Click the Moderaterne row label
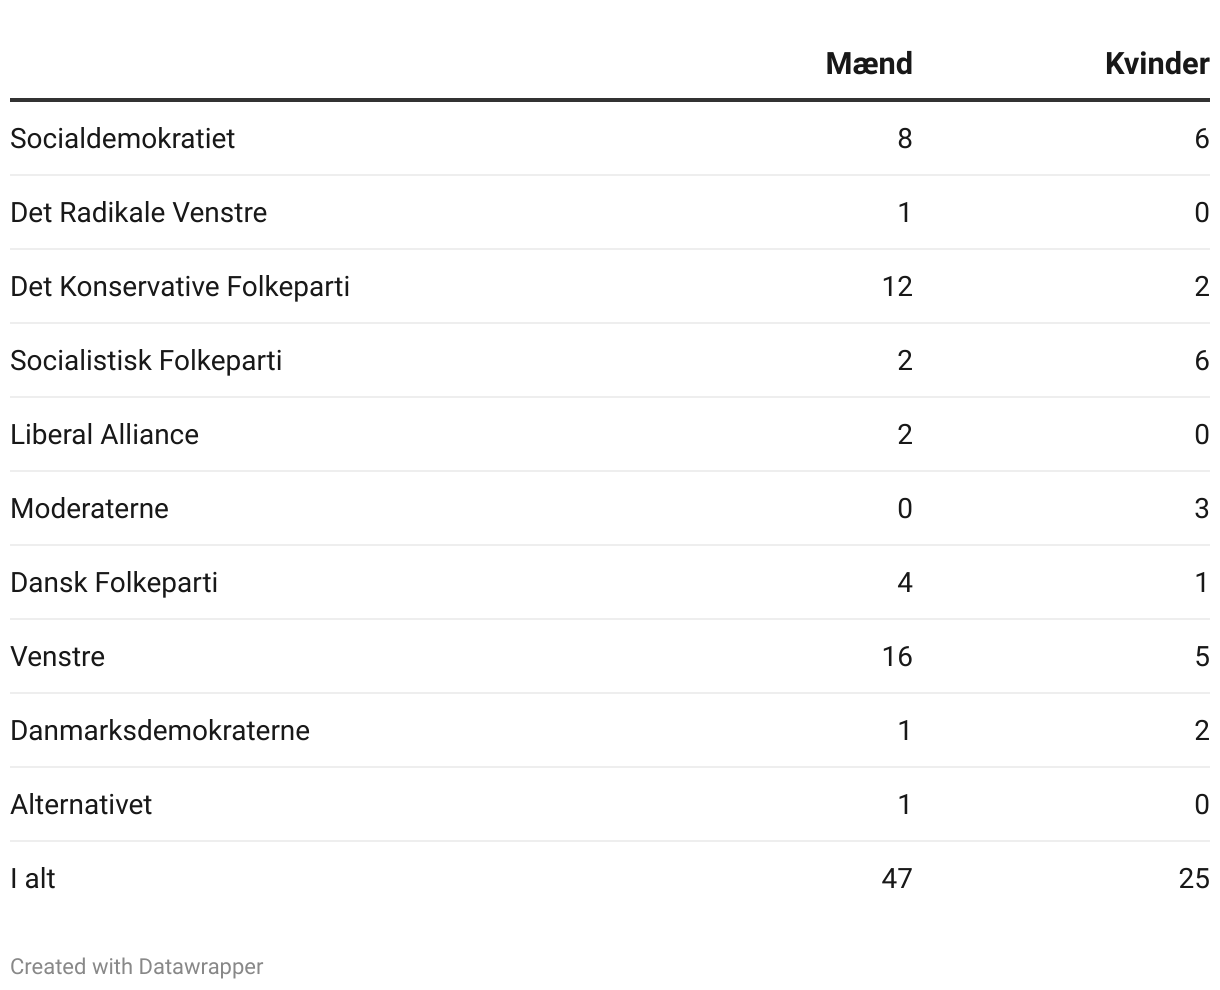This screenshot has width=1220, height=990. 89,508
